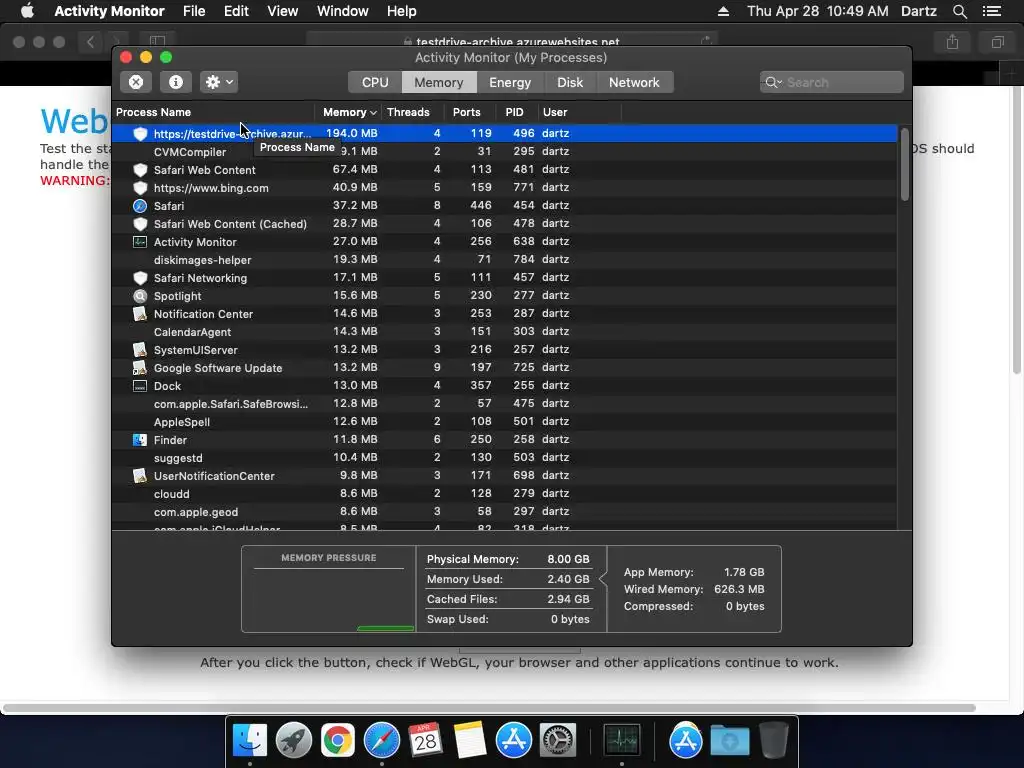Screen dimensions: 1024x768
Task: Open the File menu
Action: [x=194, y=11]
